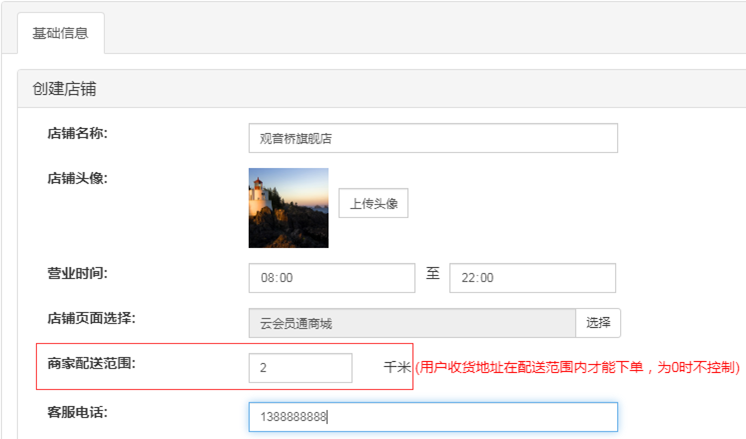Image resolution: width=746 pixels, height=439 pixels.
Task: Click the 千米 unit text
Action: (x=397, y=367)
